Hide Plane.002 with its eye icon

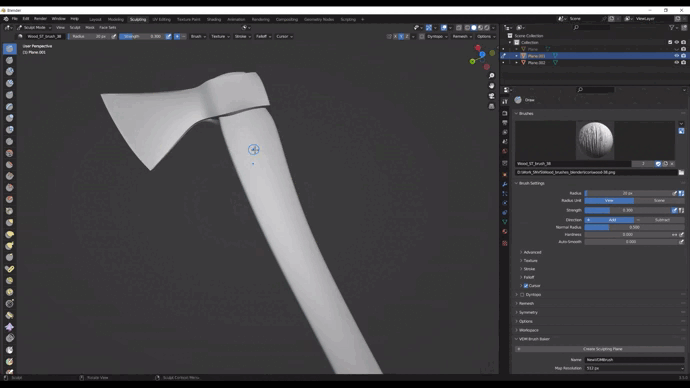[x=676, y=62]
